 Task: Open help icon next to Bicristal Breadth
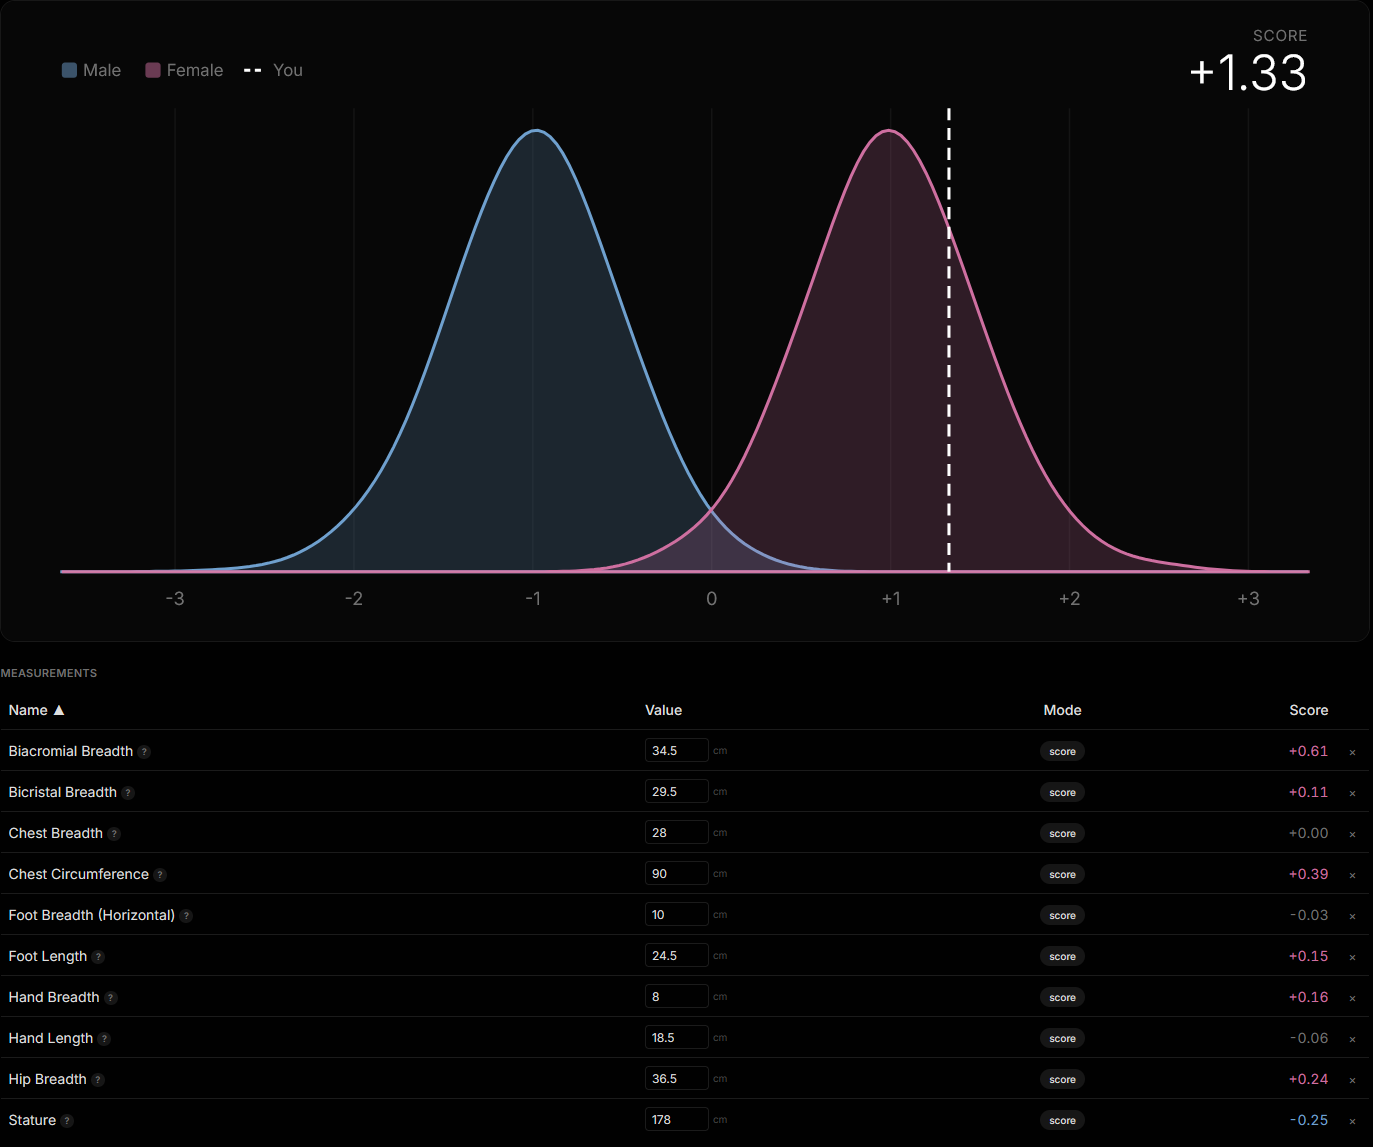pyautogui.click(x=129, y=793)
